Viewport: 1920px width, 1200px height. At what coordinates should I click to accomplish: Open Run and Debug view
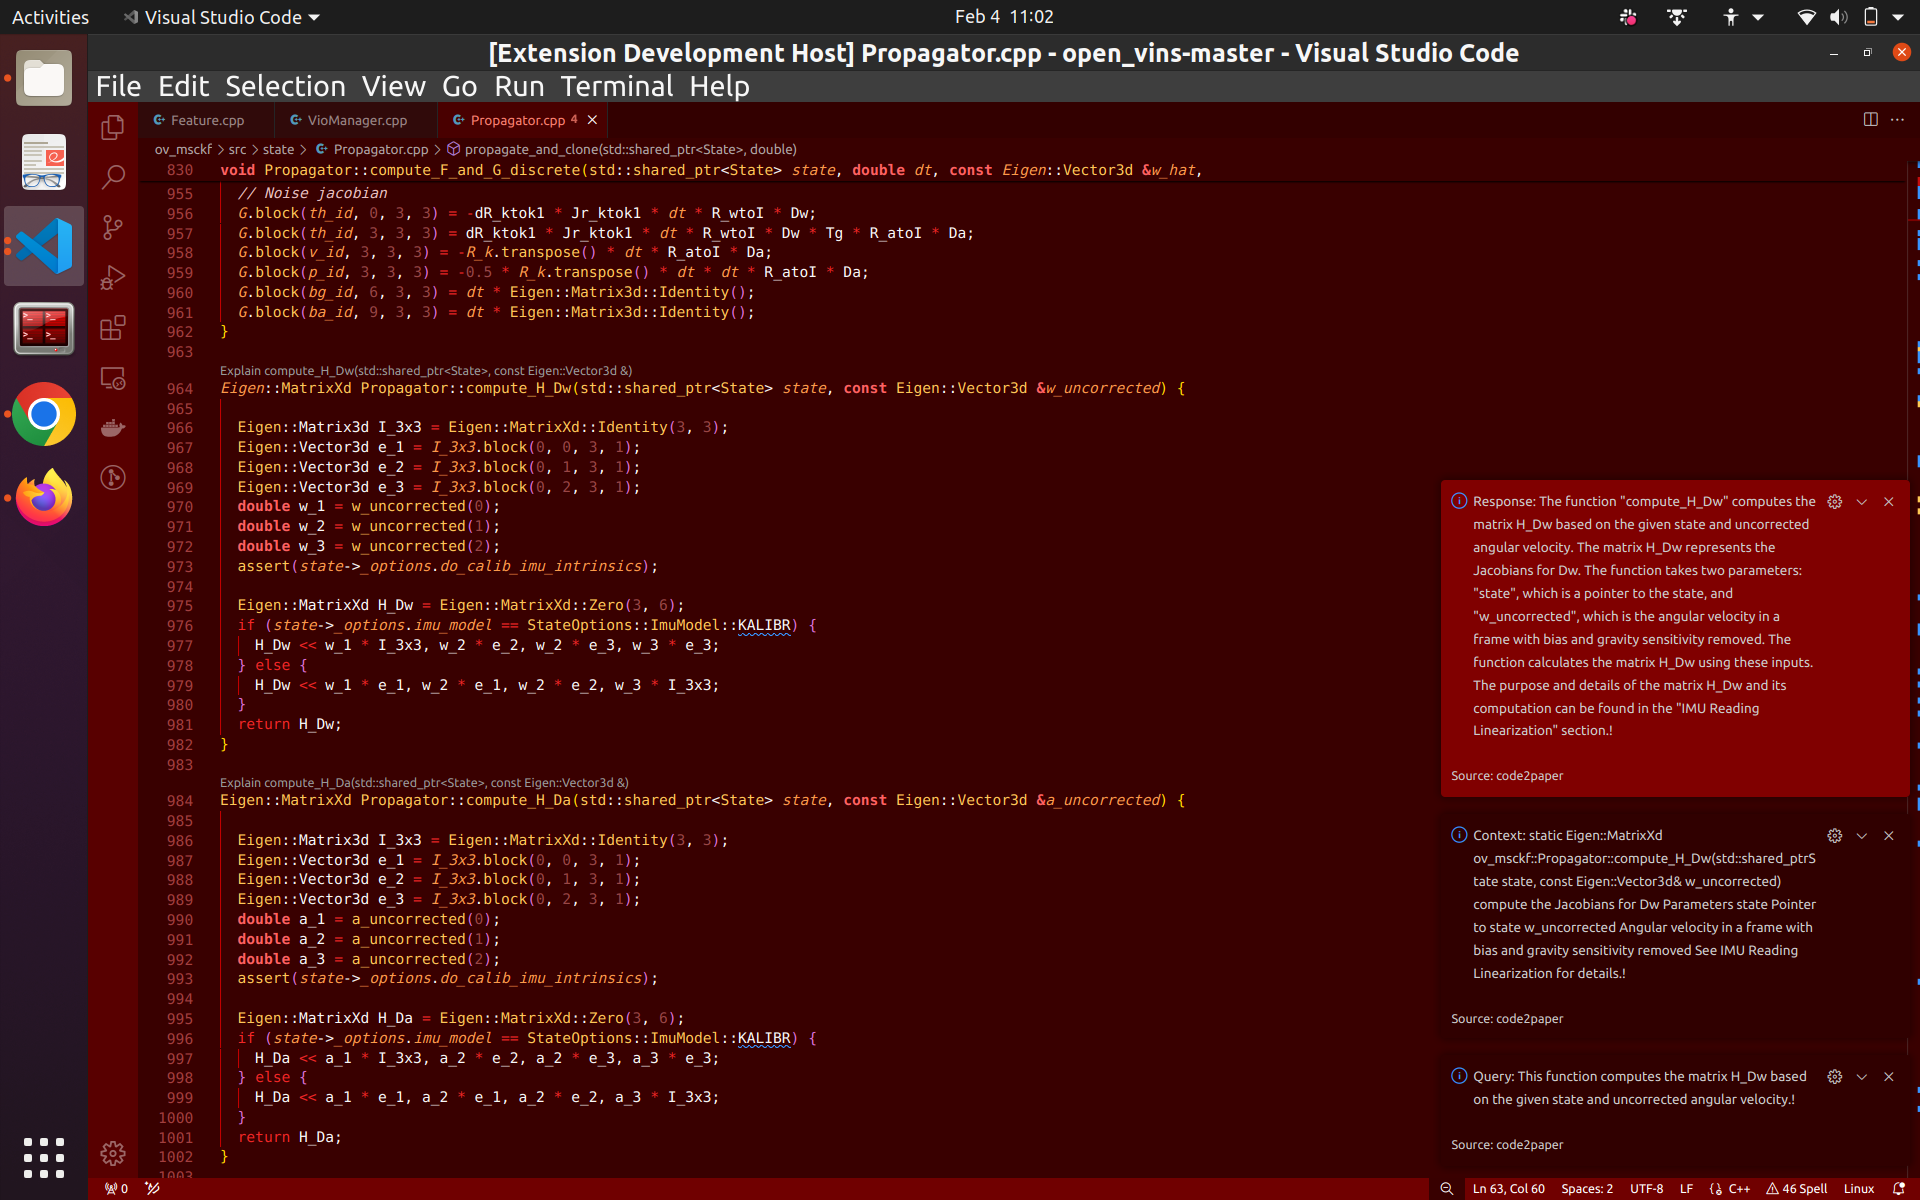coord(113,277)
